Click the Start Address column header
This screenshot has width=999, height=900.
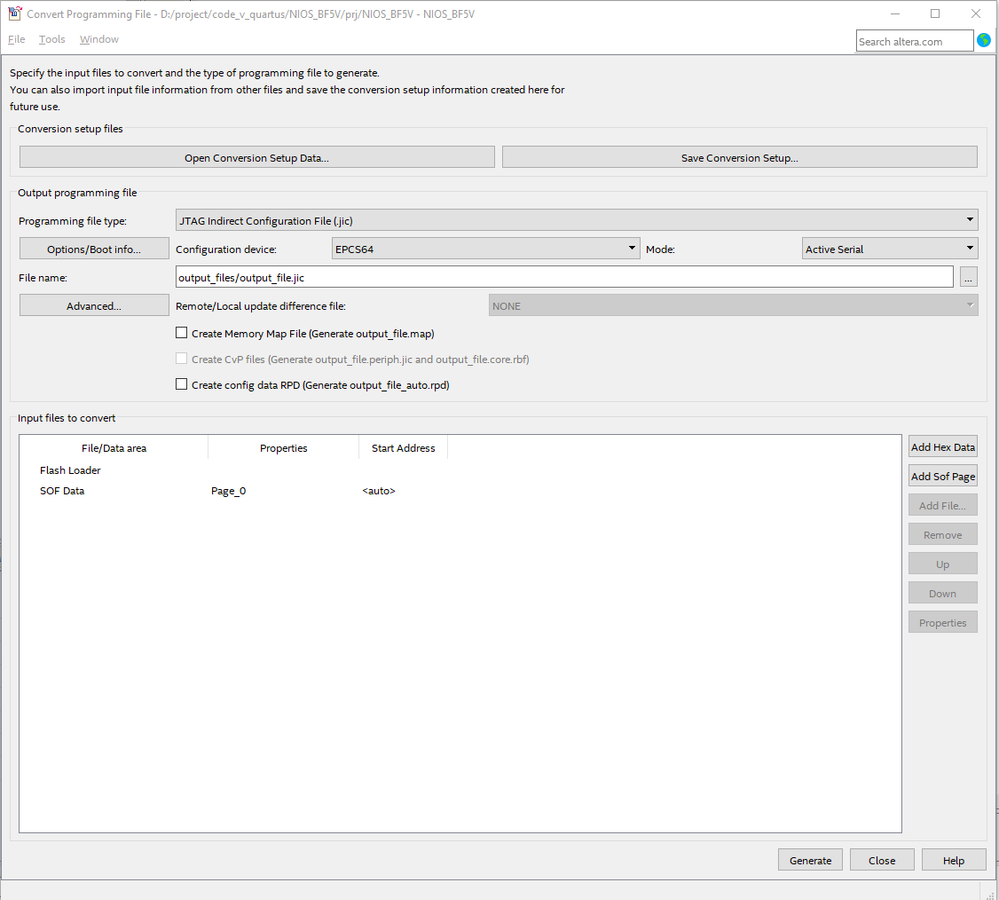(x=403, y=448)
